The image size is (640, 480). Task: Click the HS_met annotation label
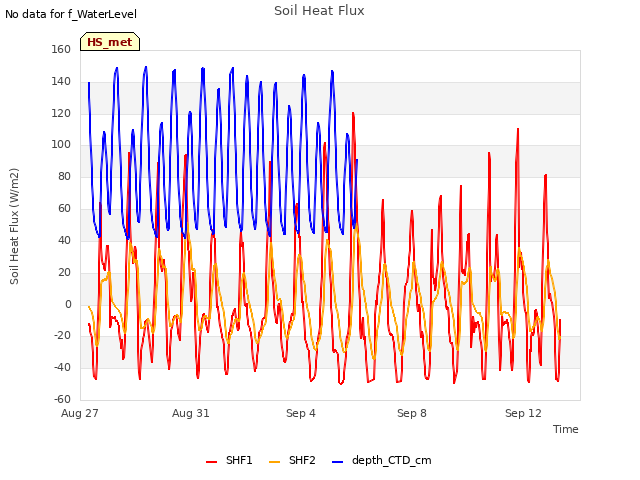coord(110,42)
